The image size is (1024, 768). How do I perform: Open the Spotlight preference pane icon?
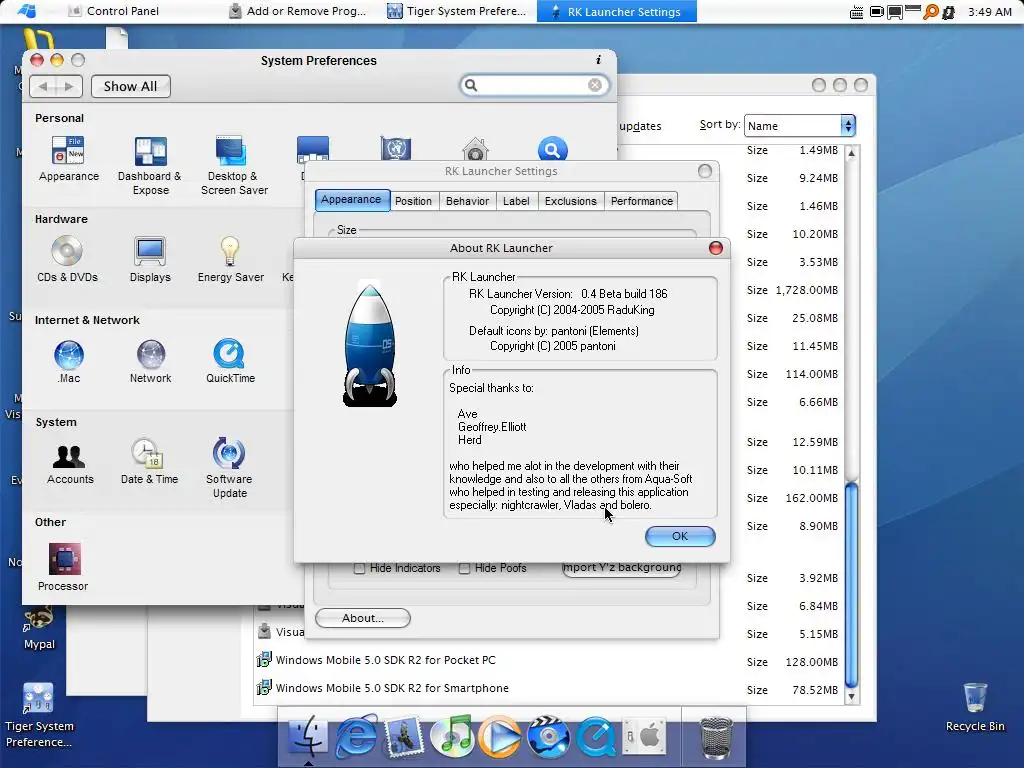click(552, 150)
